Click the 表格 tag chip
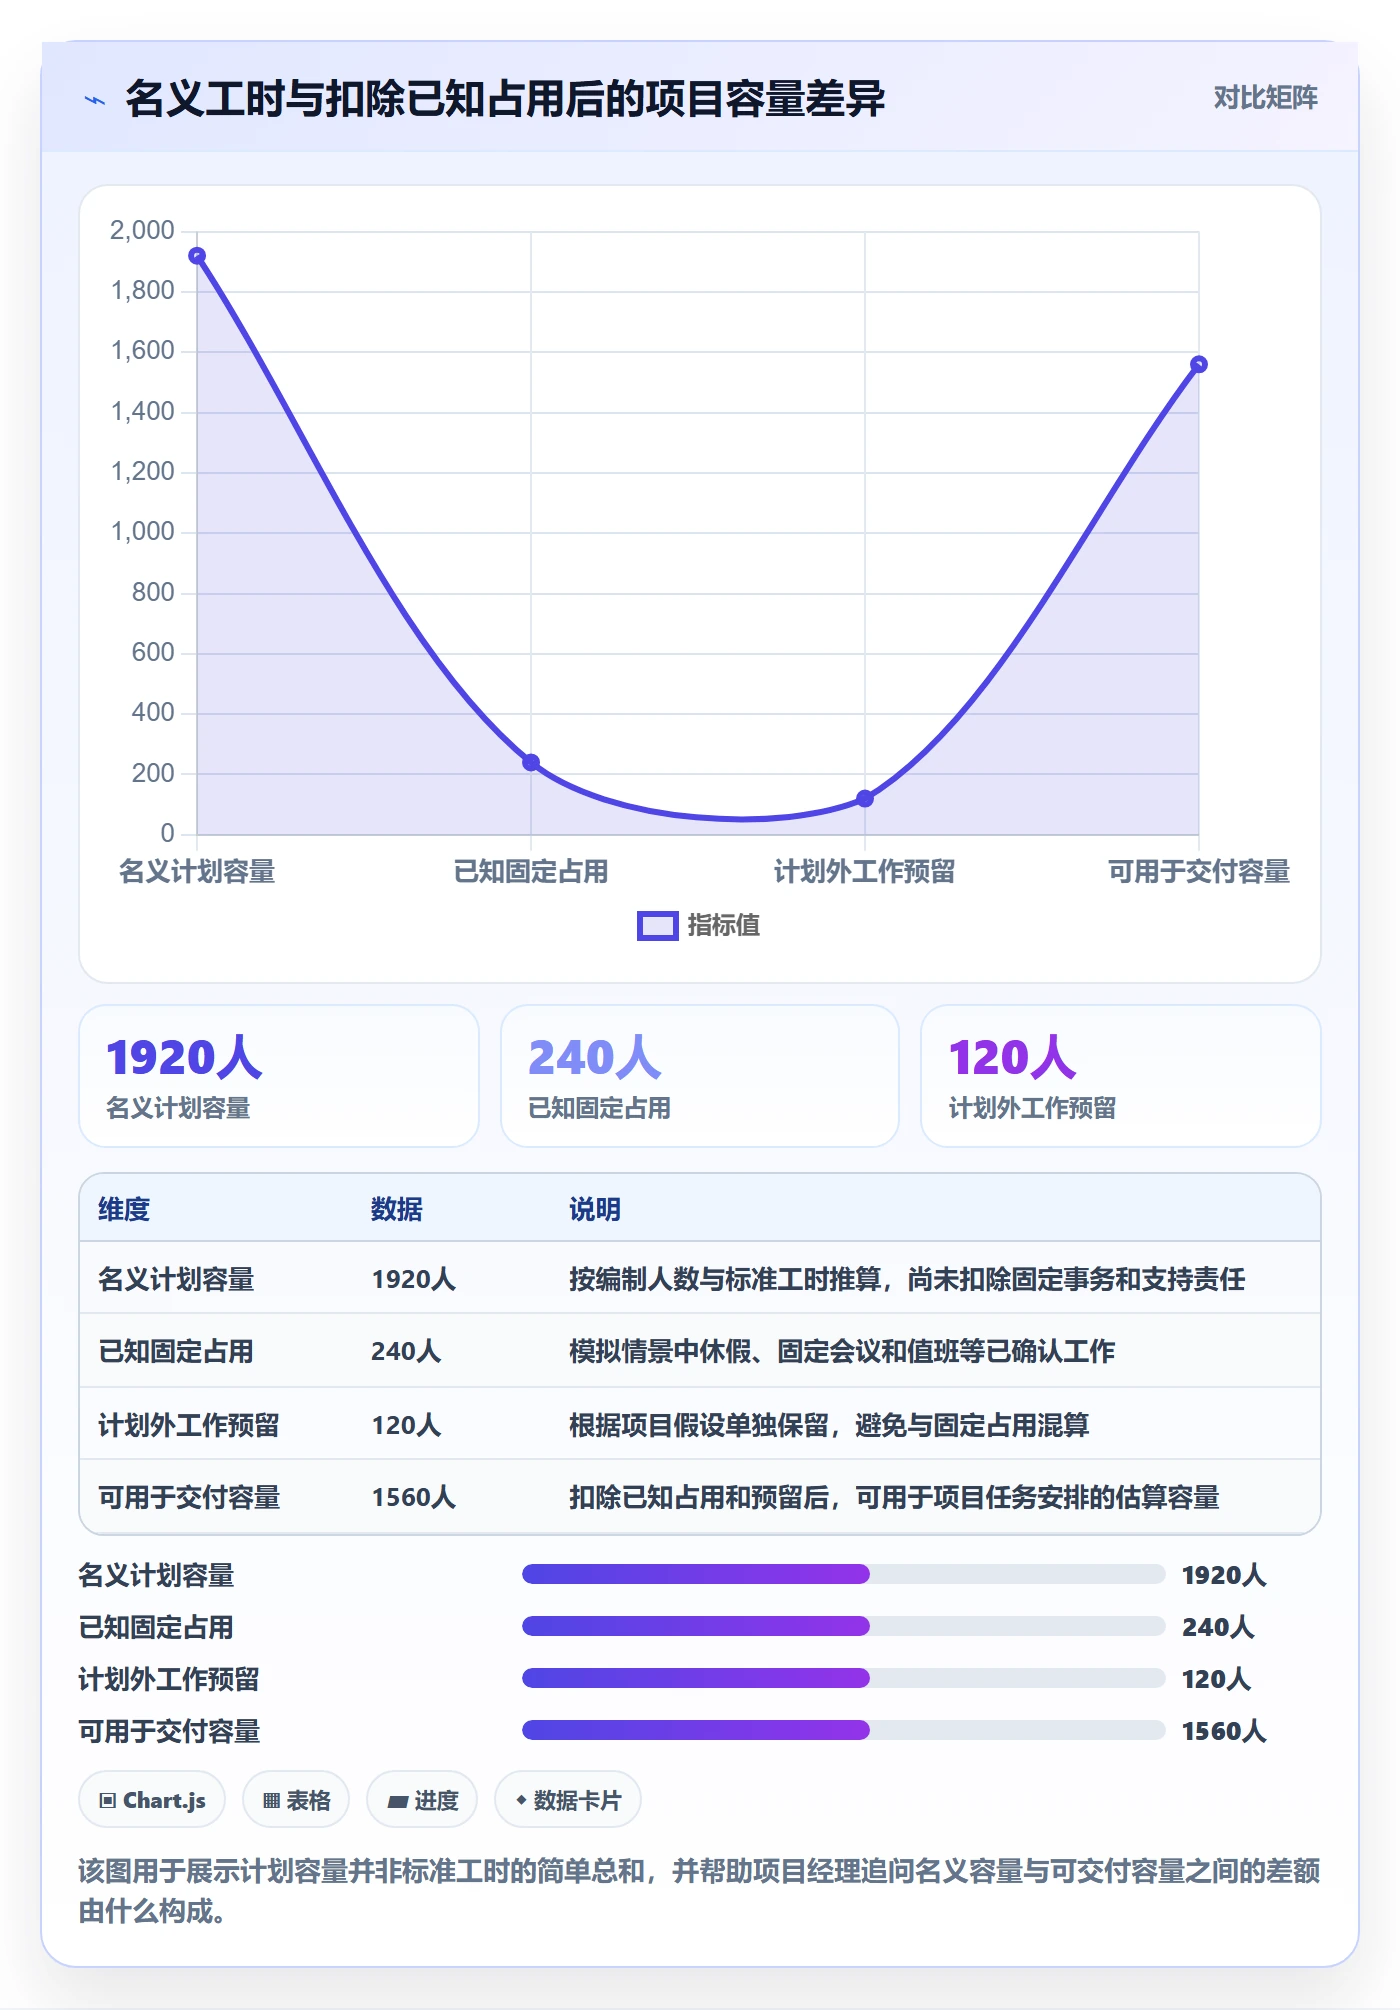 click(x=296, y=1800)
